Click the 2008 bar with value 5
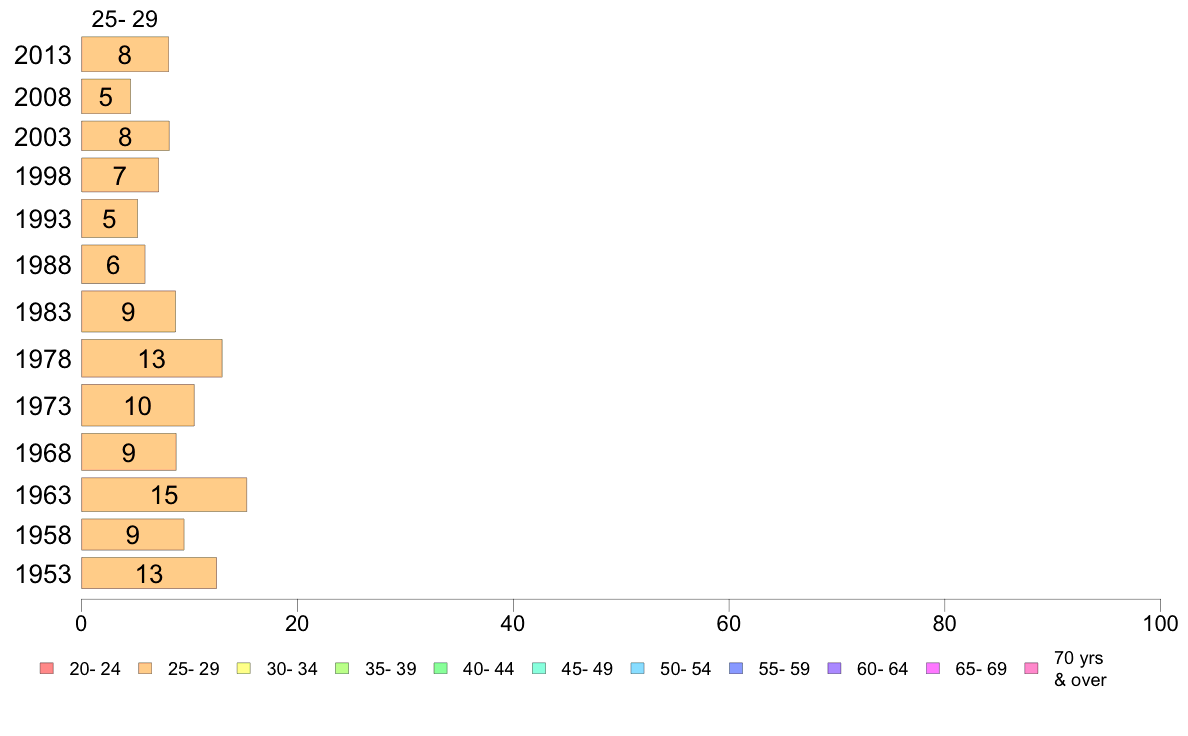Viewport: 1188px width, 736px height. click(x=106, y=96)
